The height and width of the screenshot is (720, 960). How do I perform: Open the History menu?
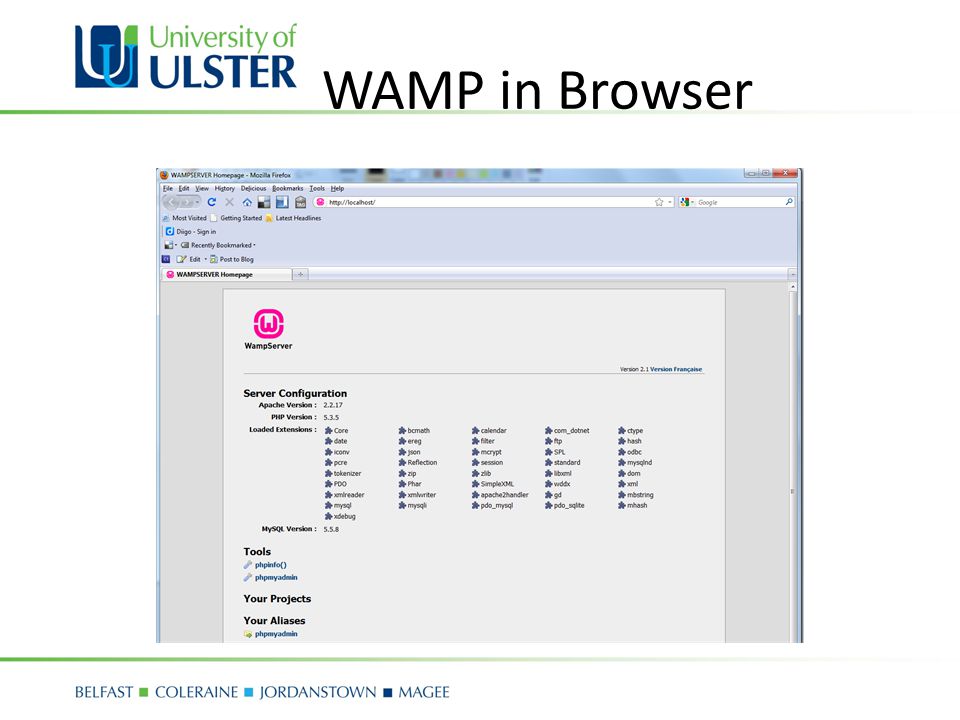click(x=225, y=189)
